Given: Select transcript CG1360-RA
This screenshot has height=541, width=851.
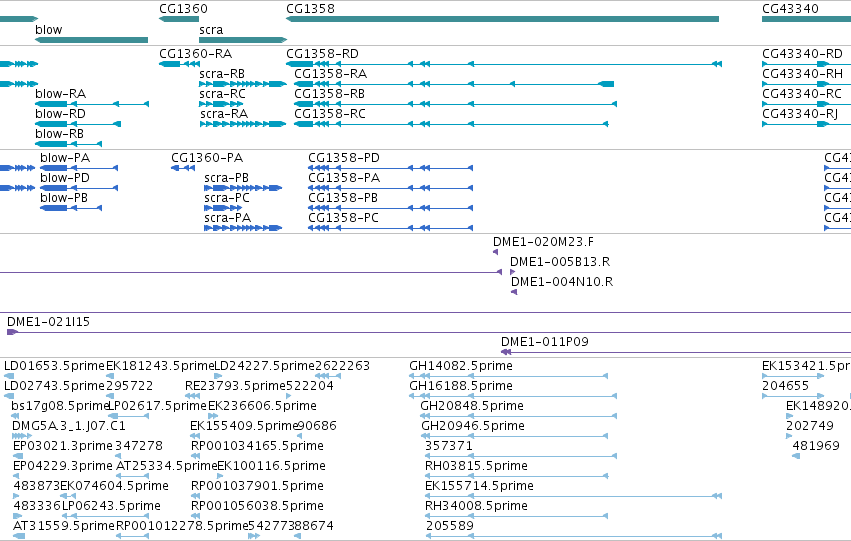Looking at the screenshot, I should coord(195,54).
